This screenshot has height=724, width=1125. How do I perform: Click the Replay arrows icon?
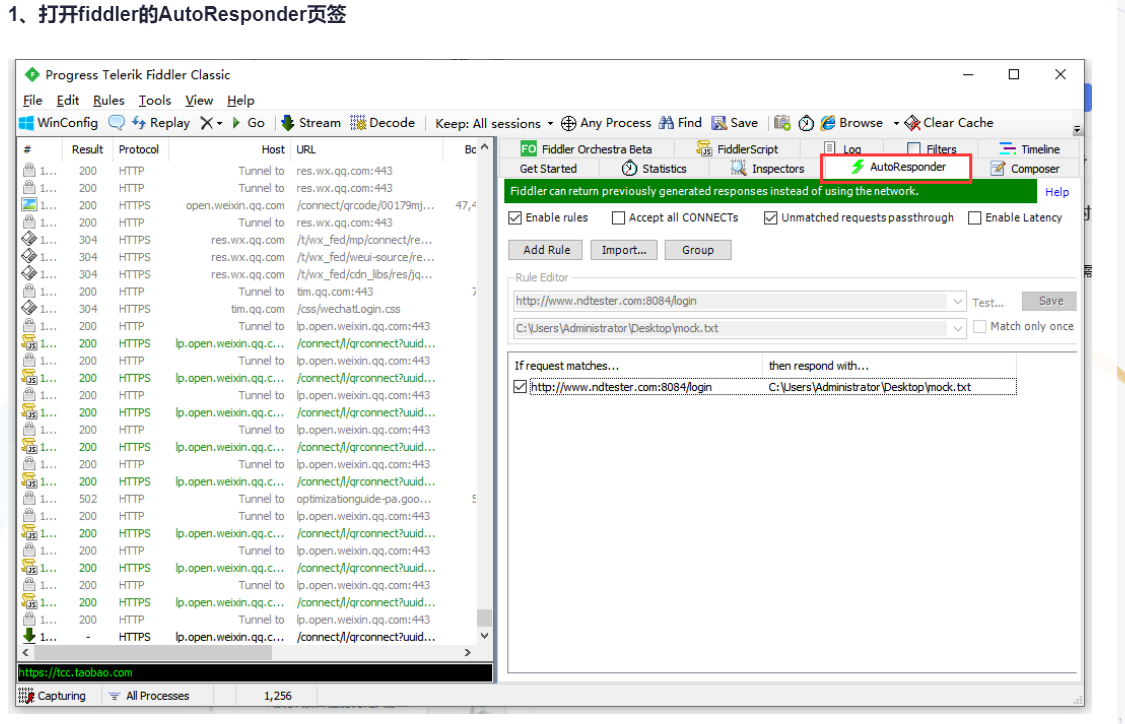click(x=139, y=123)
